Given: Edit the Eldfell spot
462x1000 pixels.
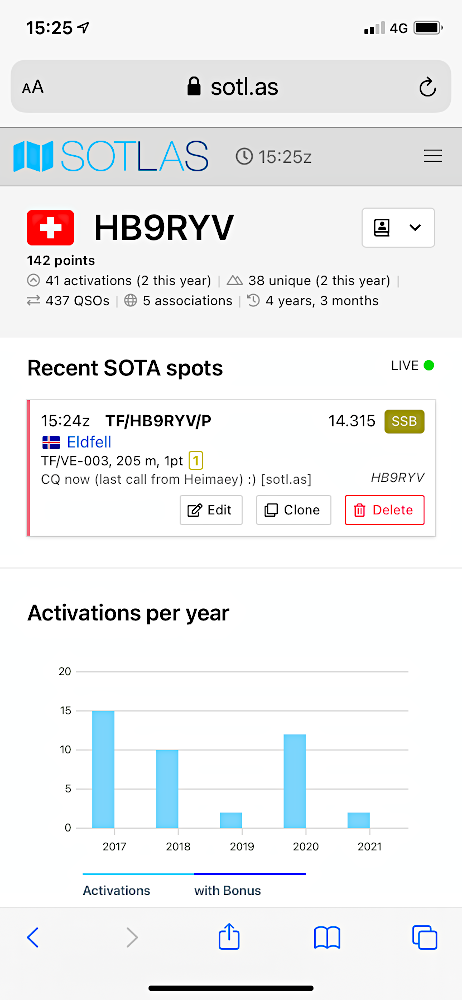Looking at the screenshot, I should (x=211, y=510).
